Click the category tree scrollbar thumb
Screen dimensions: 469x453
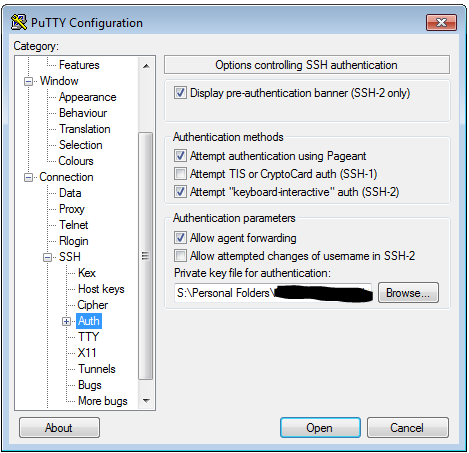[x=145, y=256]
